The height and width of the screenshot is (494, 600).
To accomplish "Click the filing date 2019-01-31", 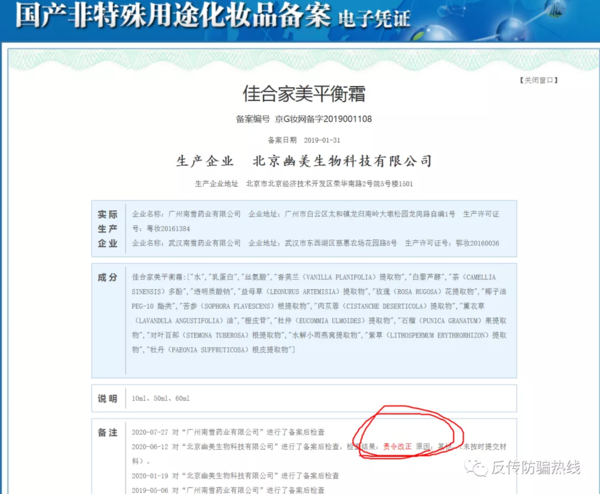I will click(x=322, y=139).
